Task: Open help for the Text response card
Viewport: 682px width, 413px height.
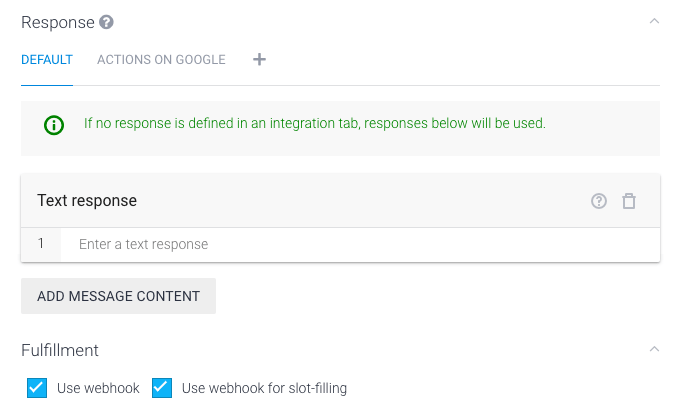Action: coord(599,201)
